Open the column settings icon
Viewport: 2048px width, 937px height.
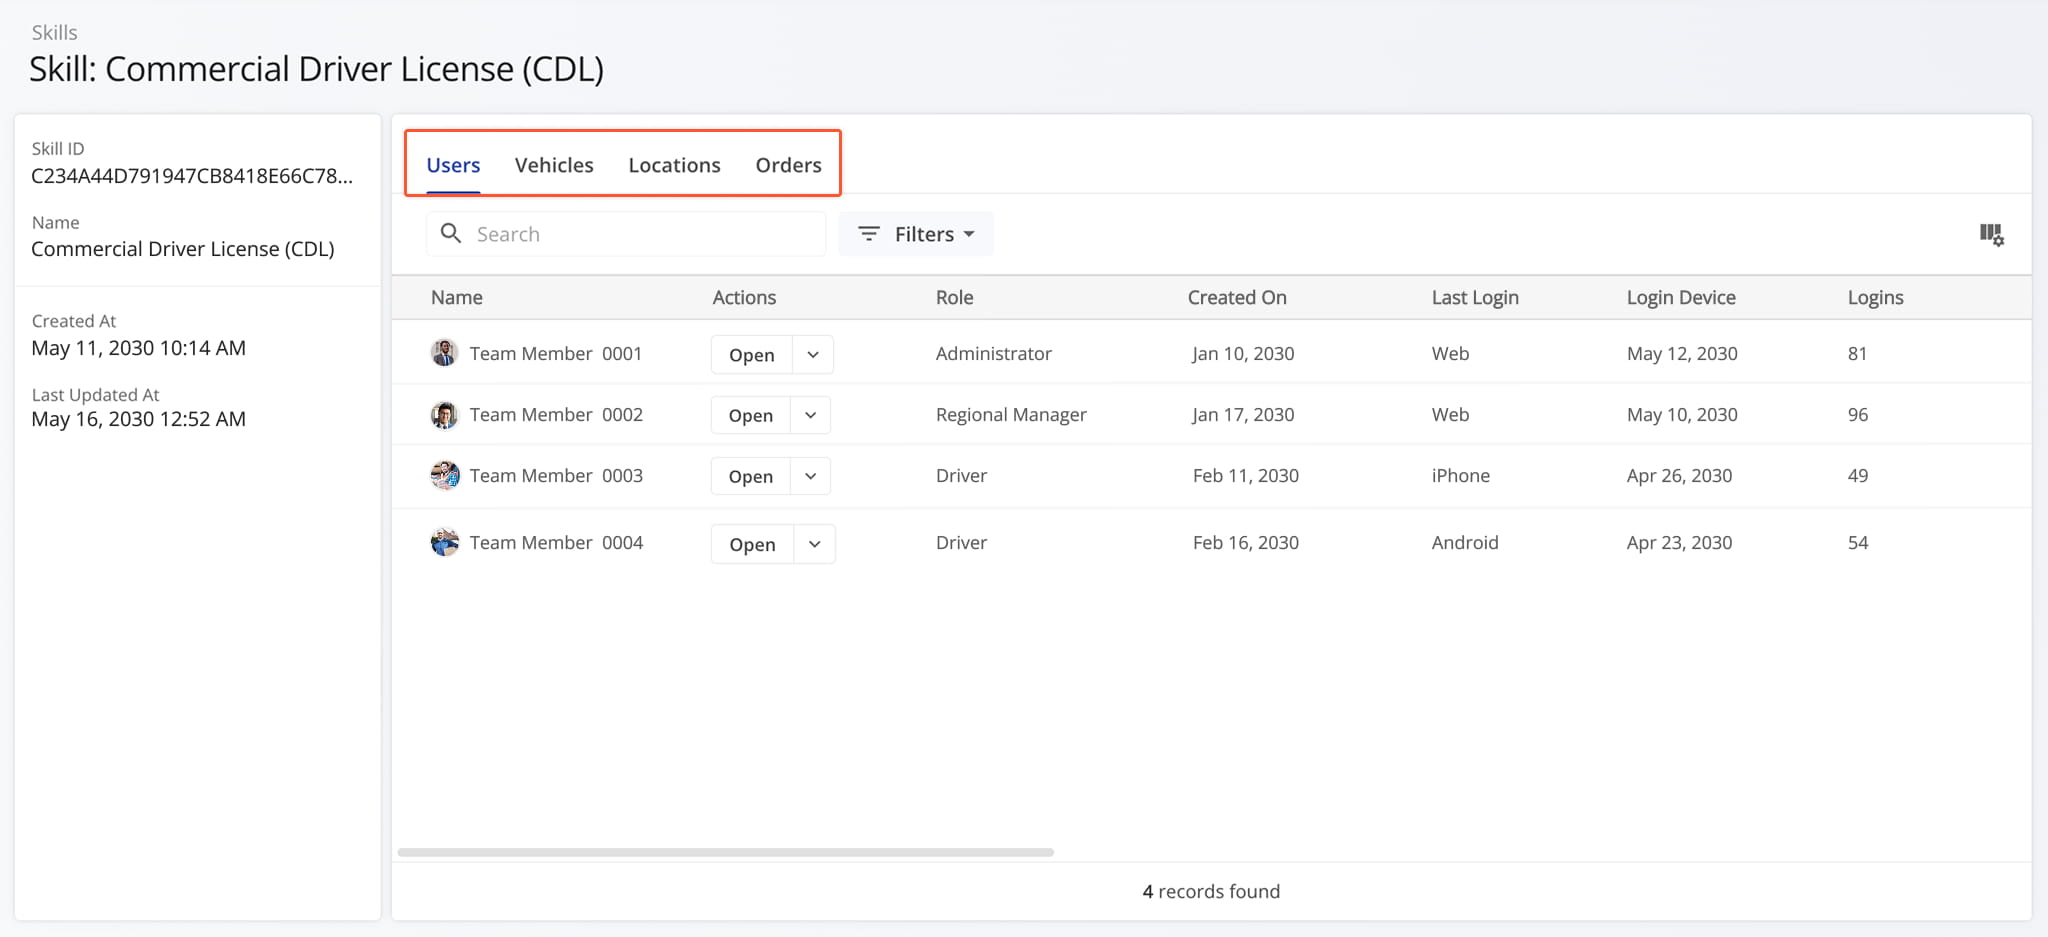coord(1991,234)
